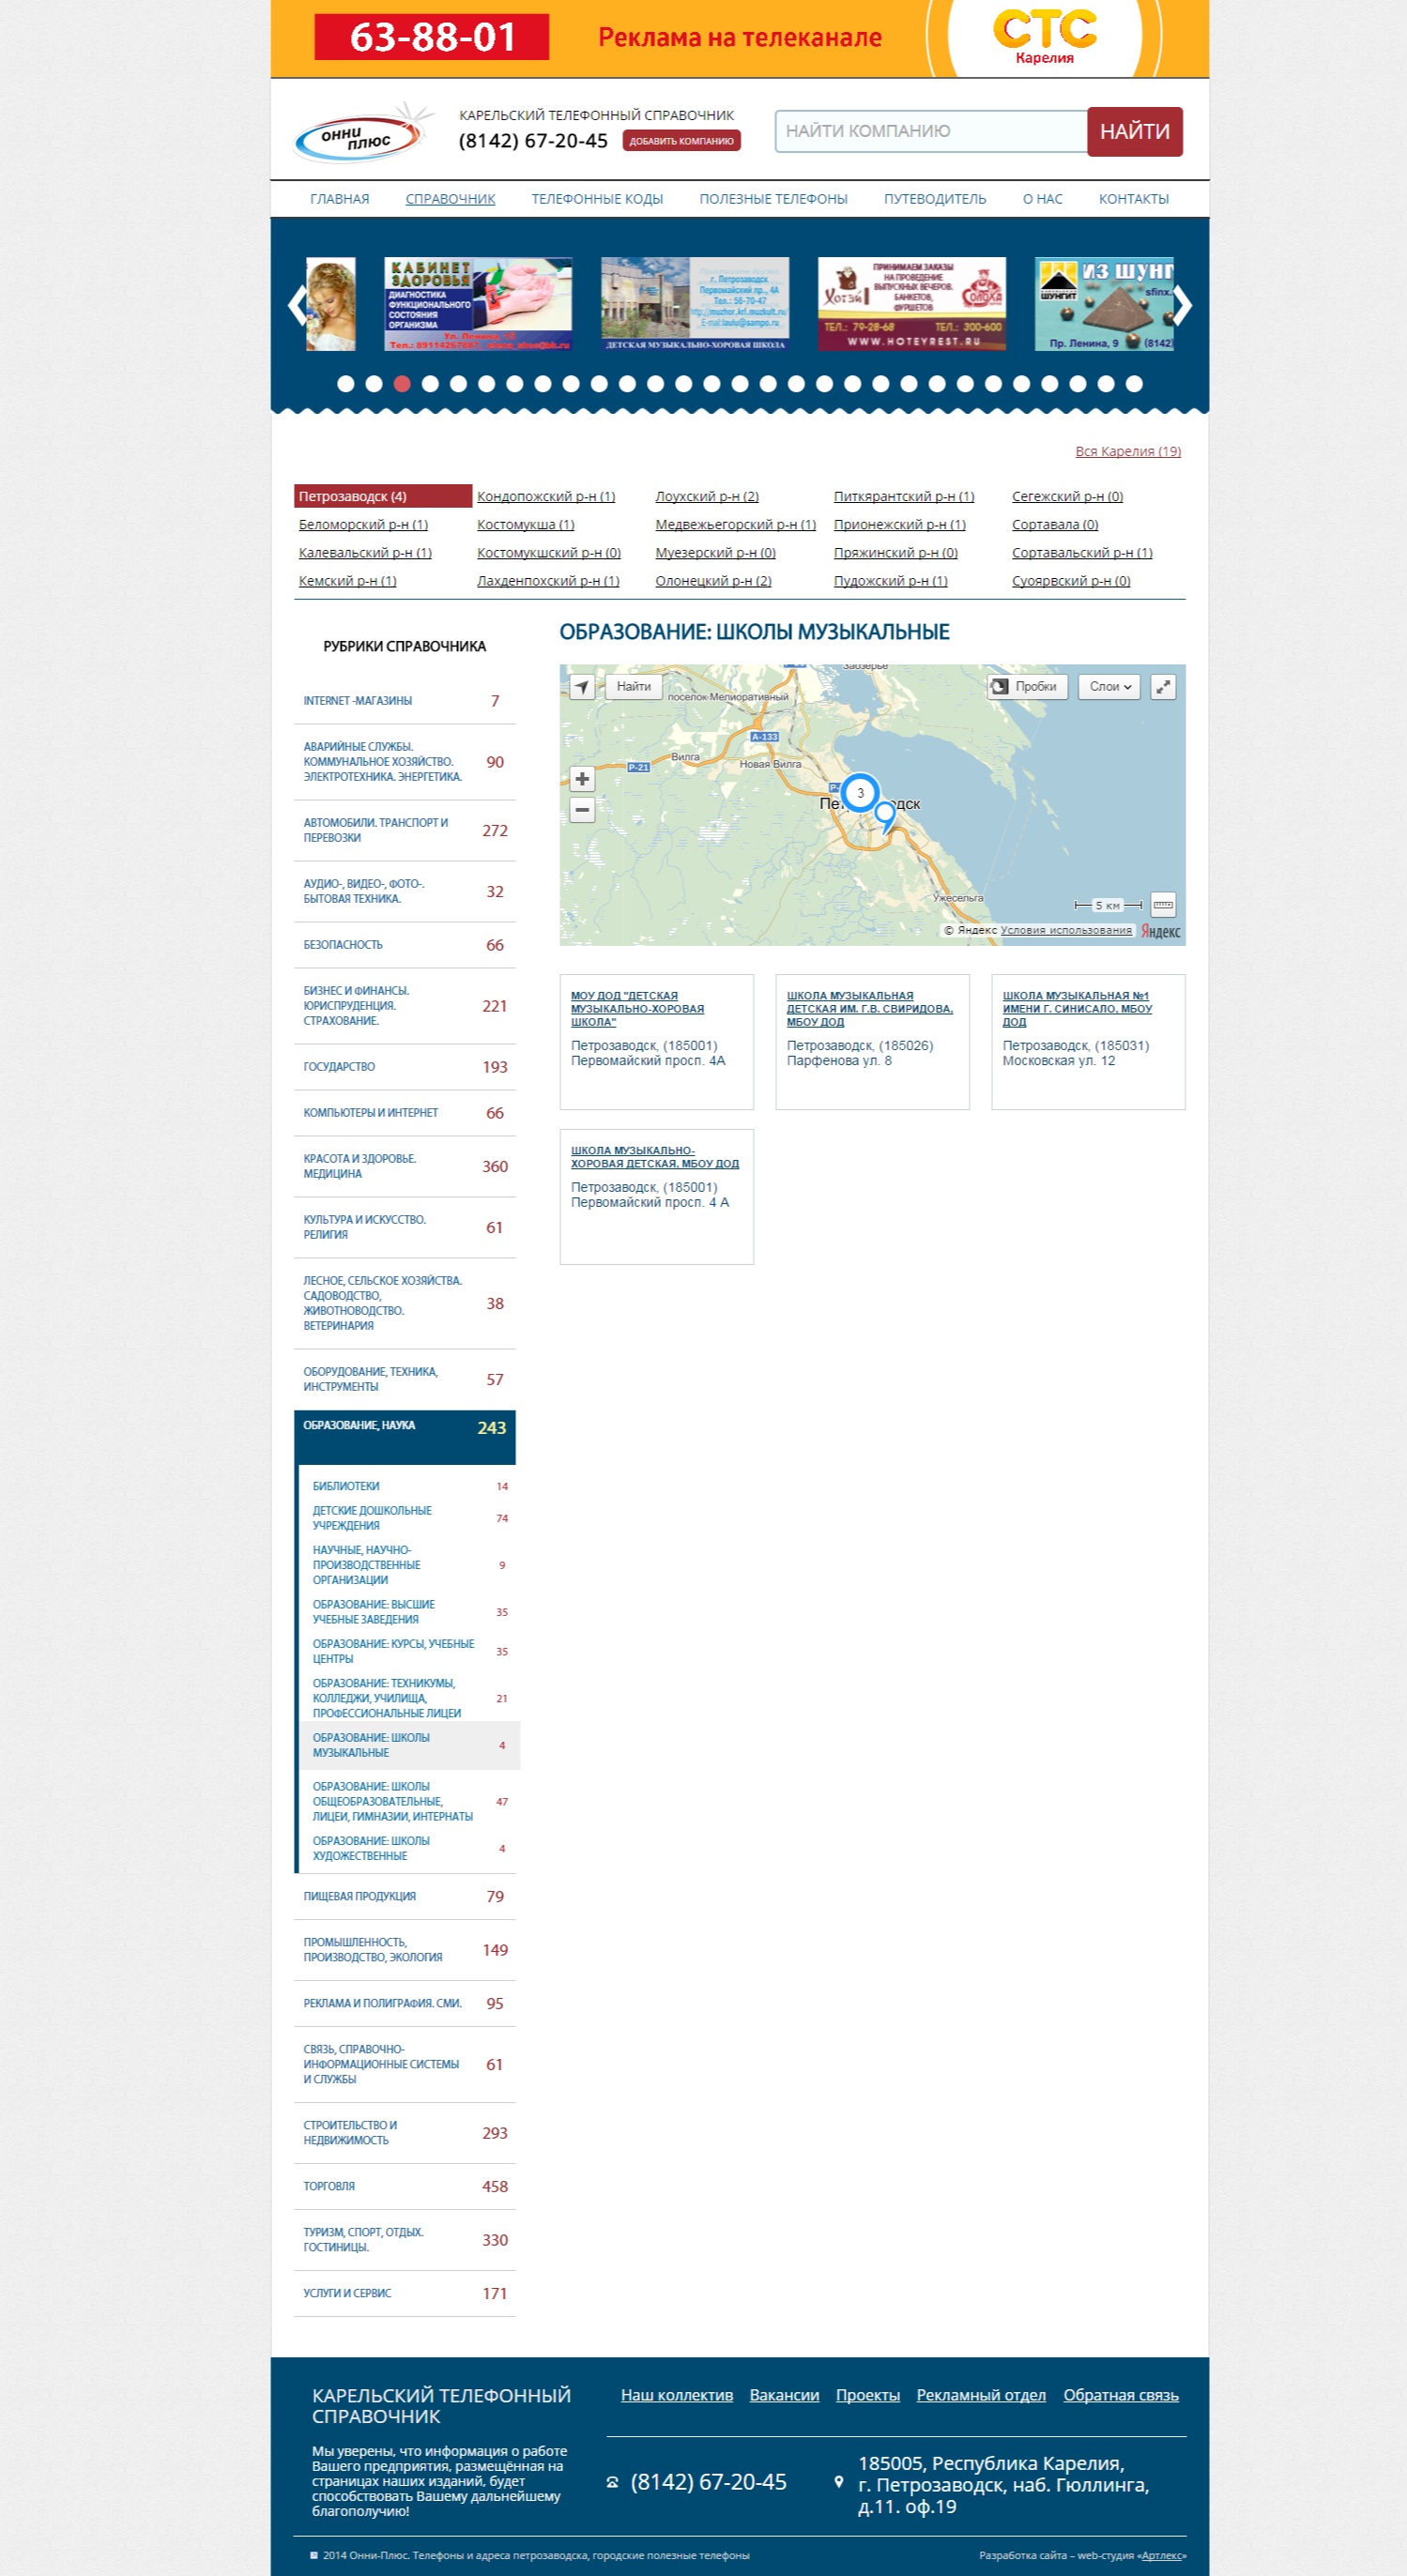Open Школа музыкальная им. Г.В. Свиридова listing
This screenshot has width=1407, height=2576.
(870, 1008)
